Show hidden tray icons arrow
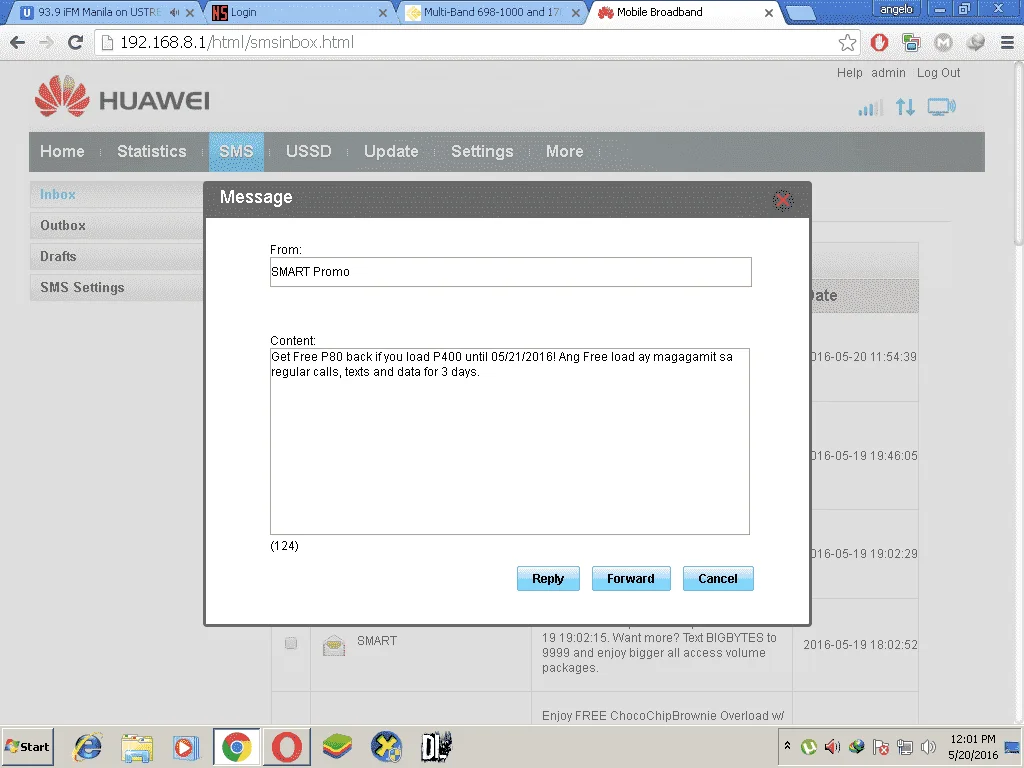 click(x=788, y=746)
